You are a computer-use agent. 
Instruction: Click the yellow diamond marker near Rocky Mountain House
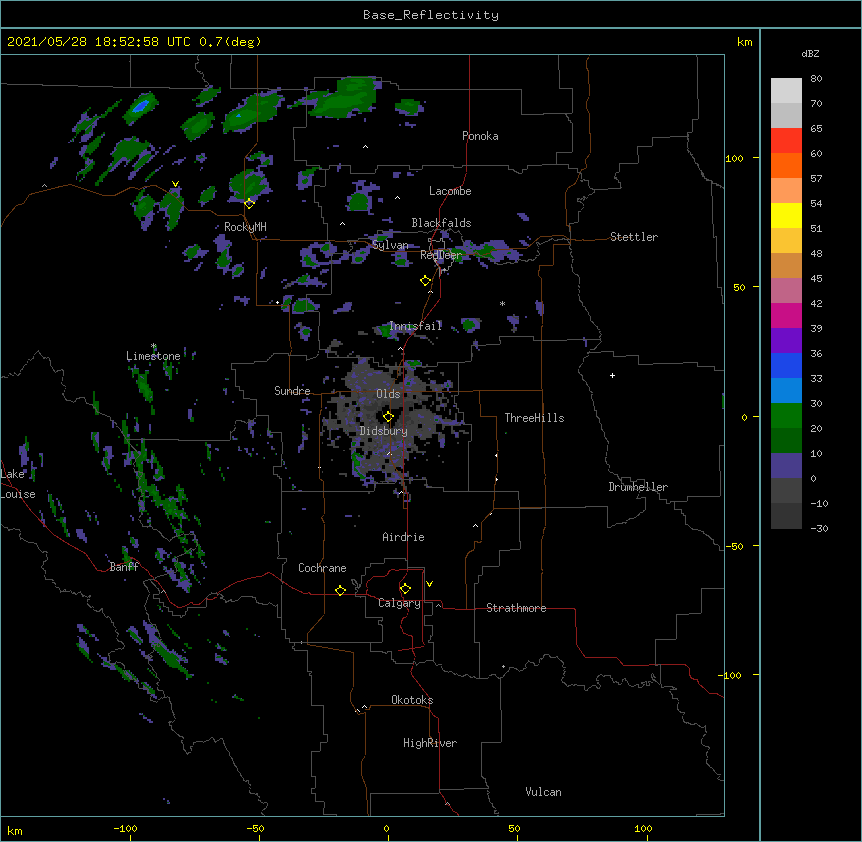pyautogui.click(x=249, y=203)
